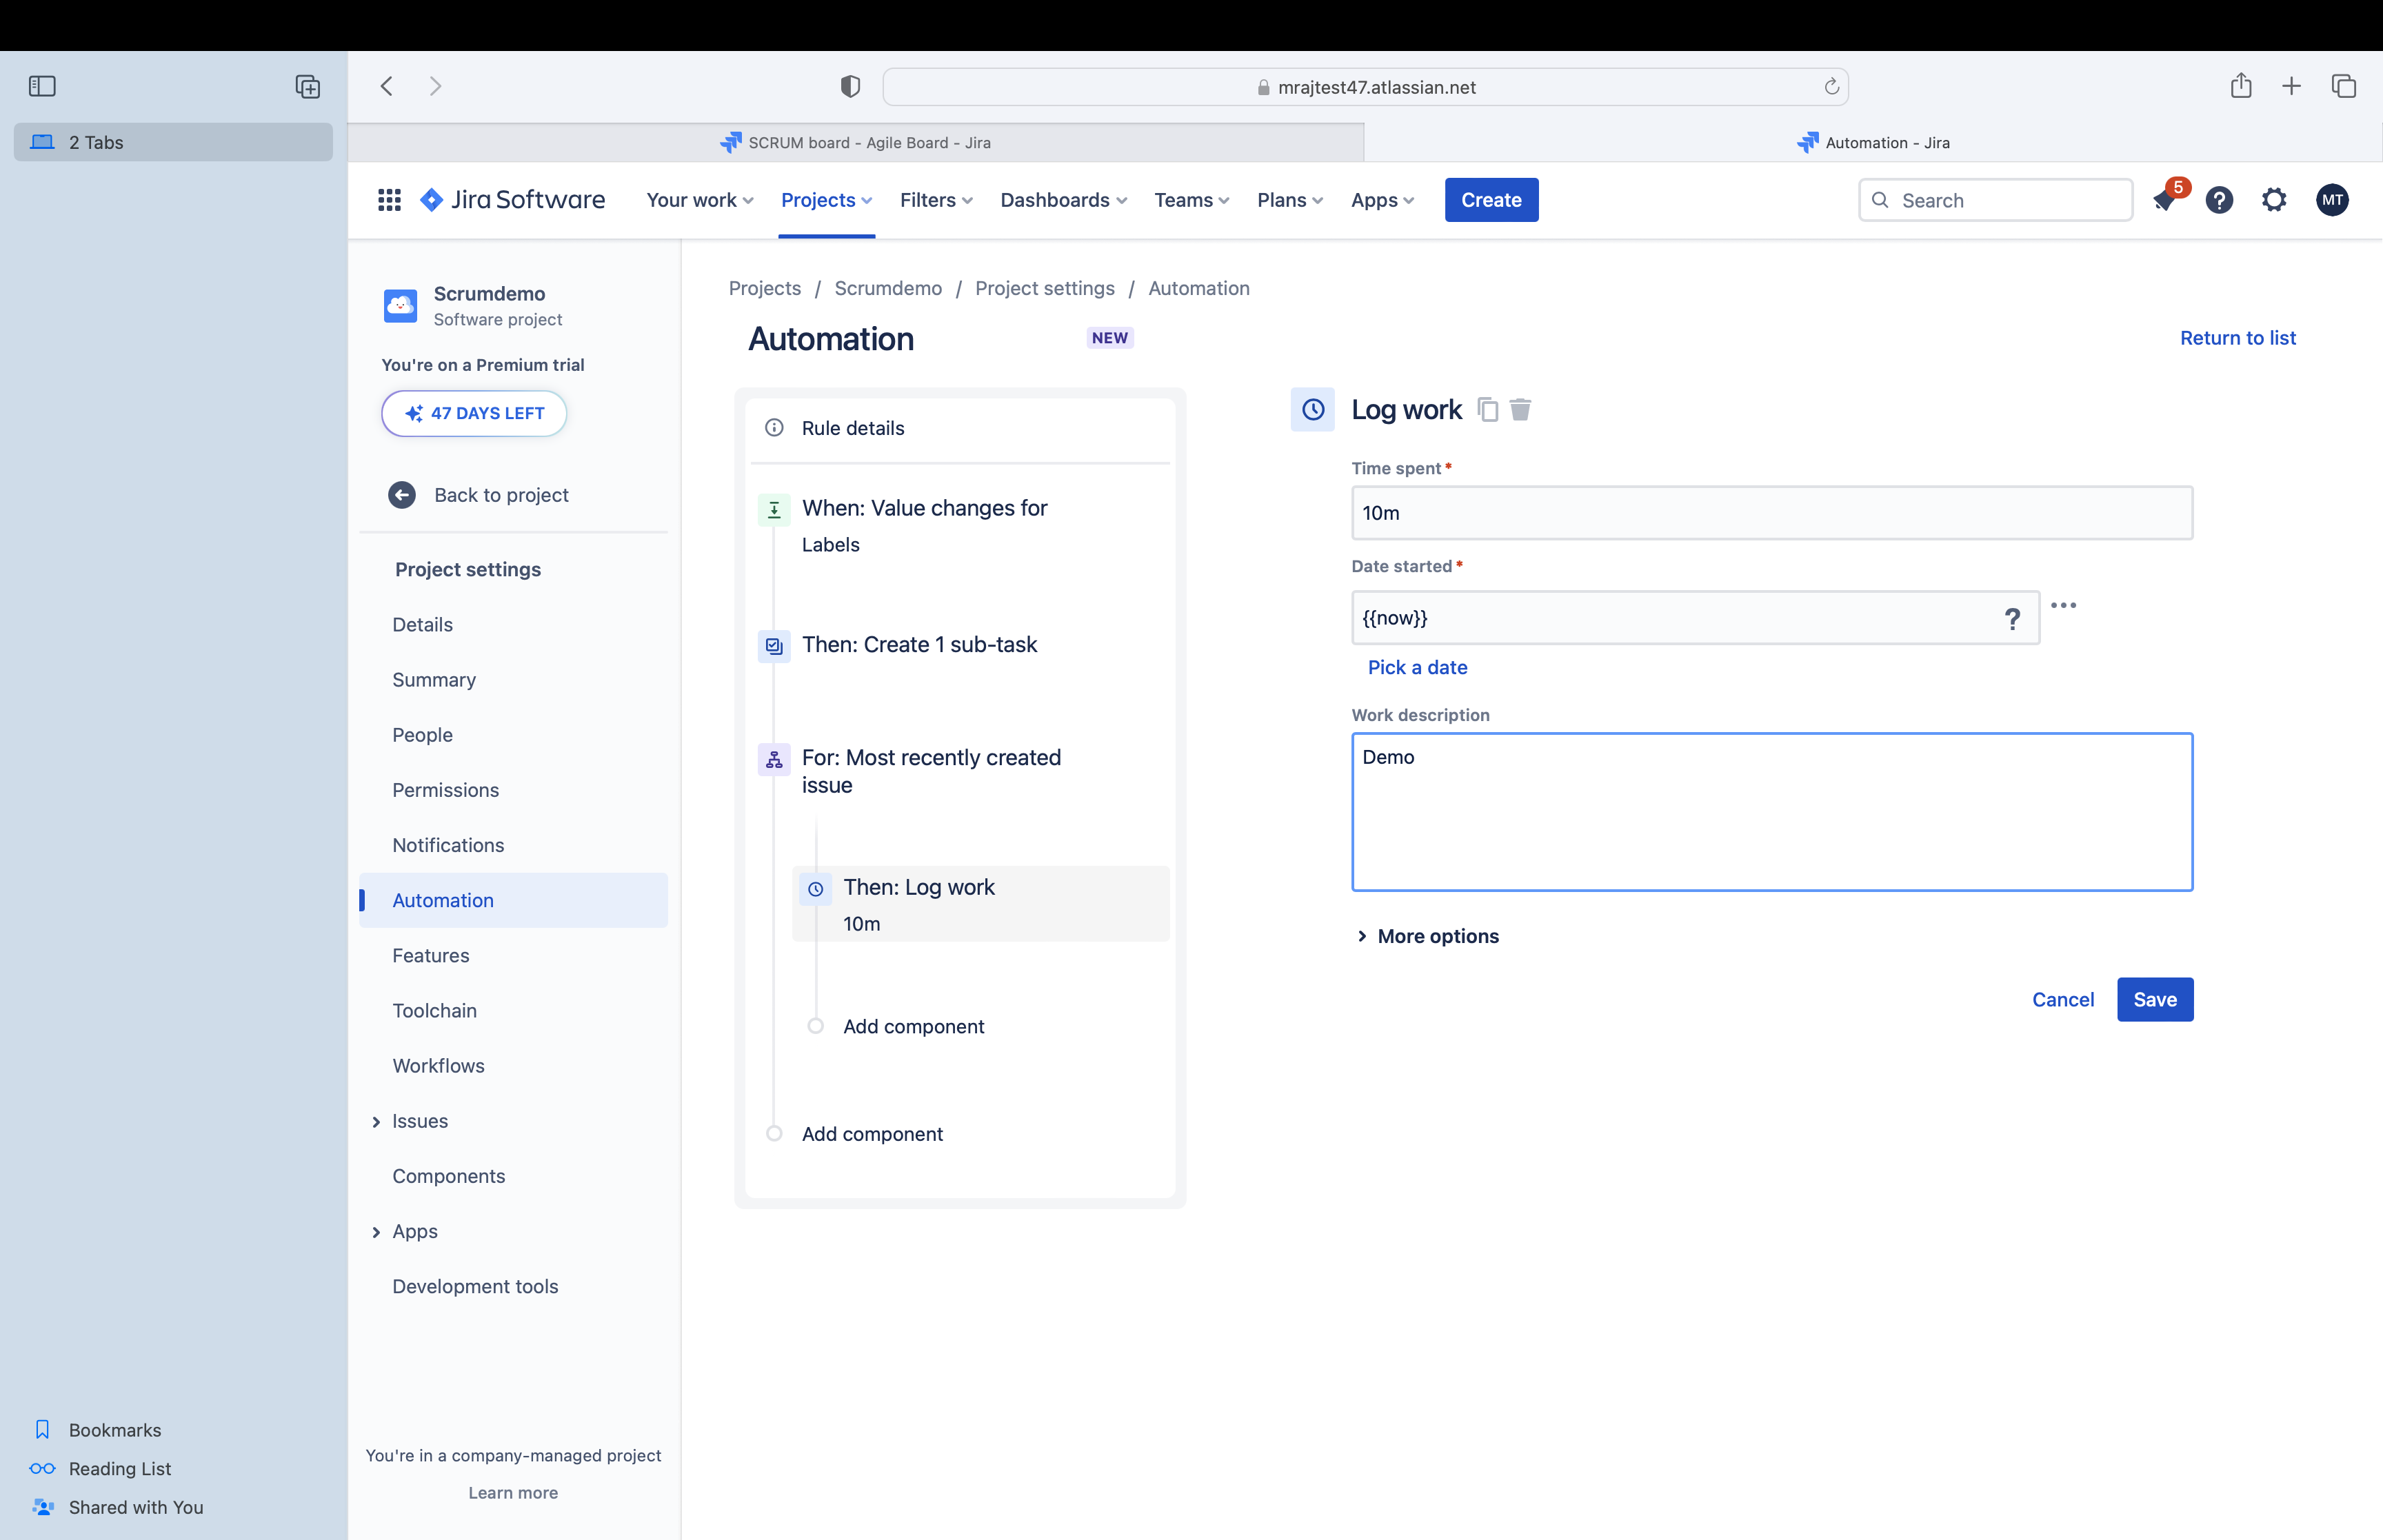Click the MT profile avatar
Viewport: 2383px width, 1540px height.
(x=2332, y=200)
